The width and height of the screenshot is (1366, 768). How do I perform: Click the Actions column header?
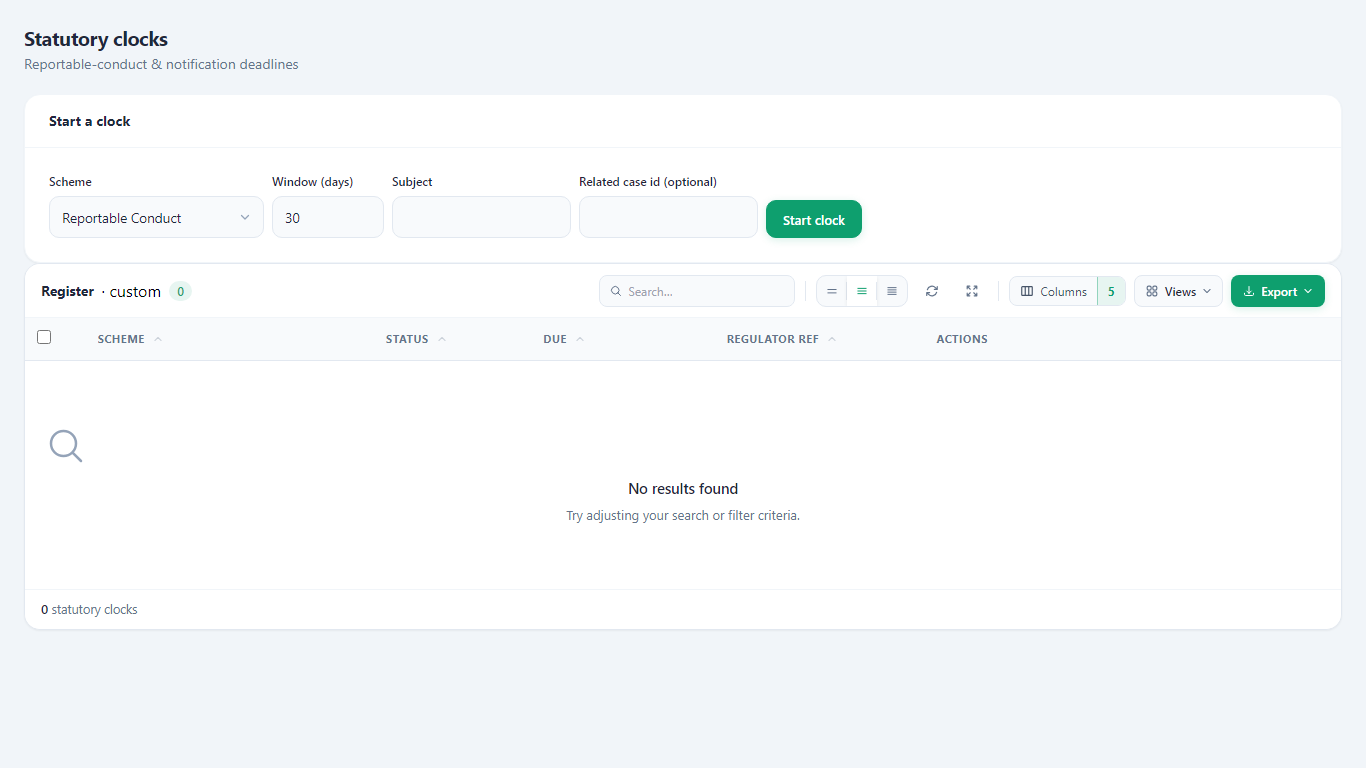tap(962, 339)
